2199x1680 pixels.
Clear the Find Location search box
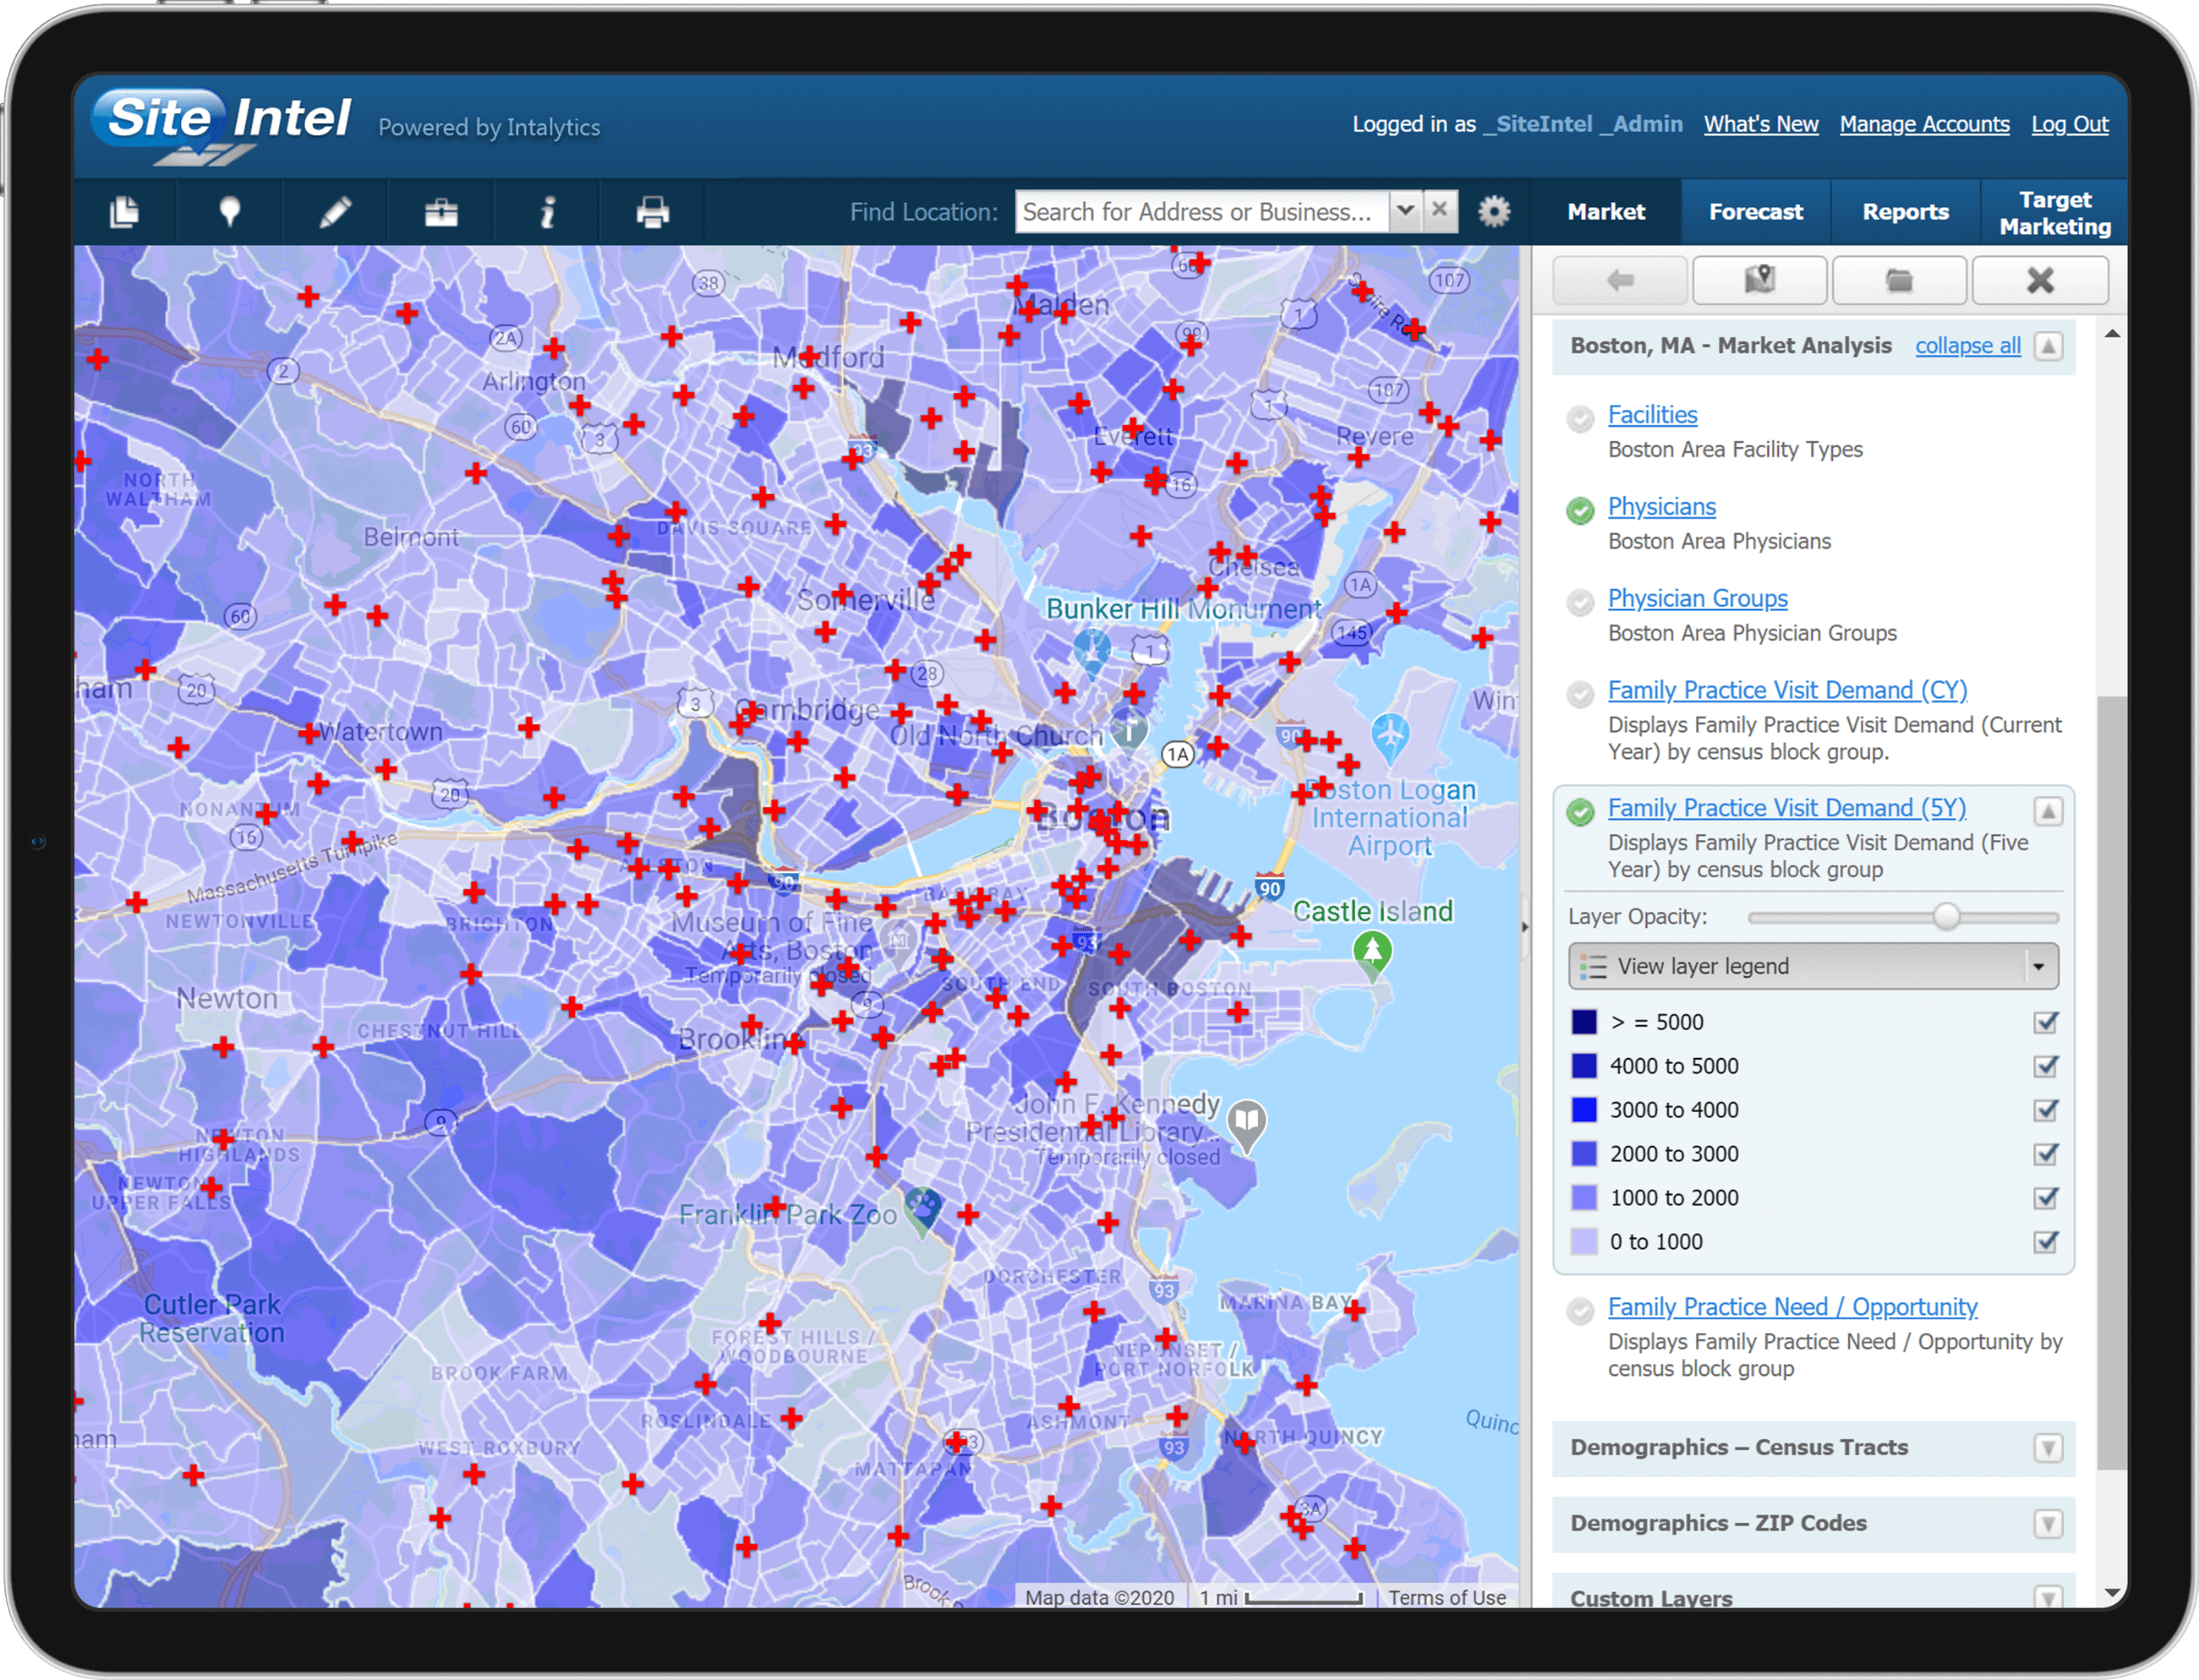coord(1440,210)
